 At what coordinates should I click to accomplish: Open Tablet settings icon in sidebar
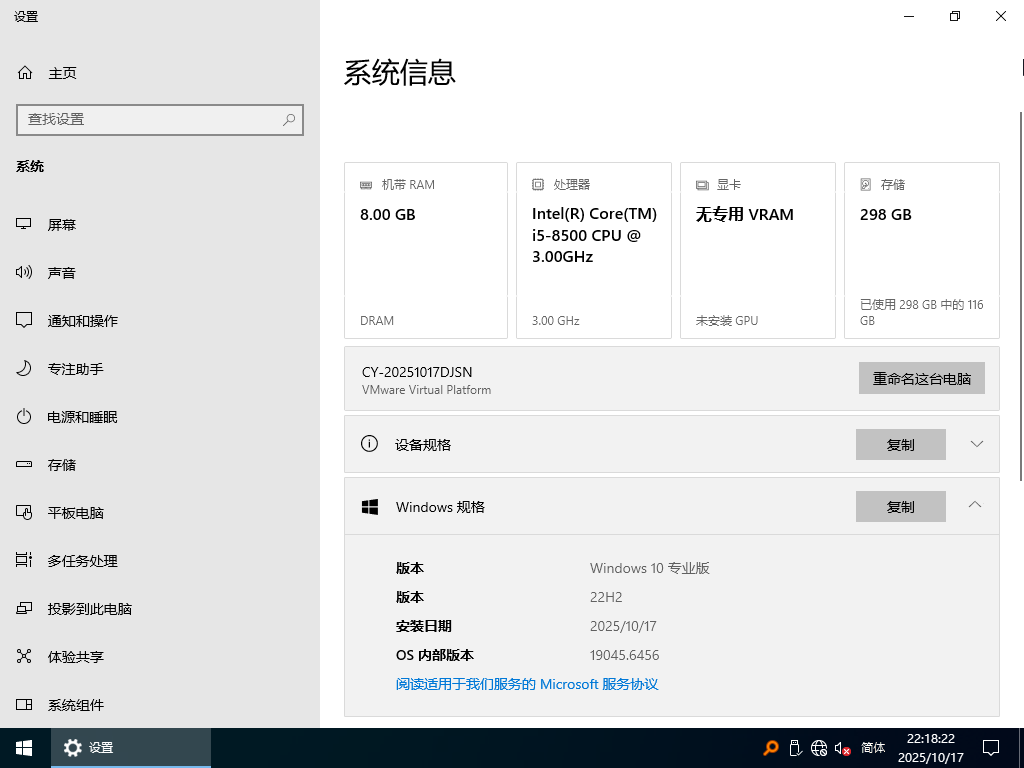[x=25, y=513]
